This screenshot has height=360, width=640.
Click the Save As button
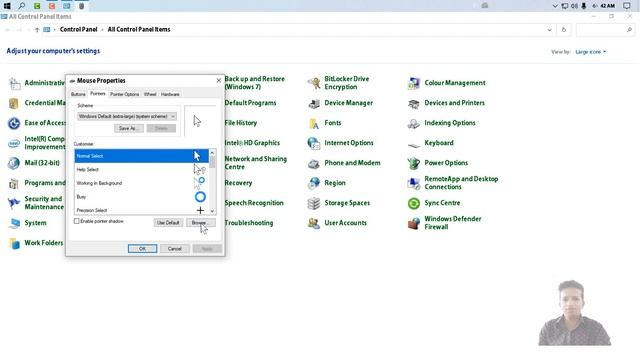pyautogui.click(x=129, y=129)
